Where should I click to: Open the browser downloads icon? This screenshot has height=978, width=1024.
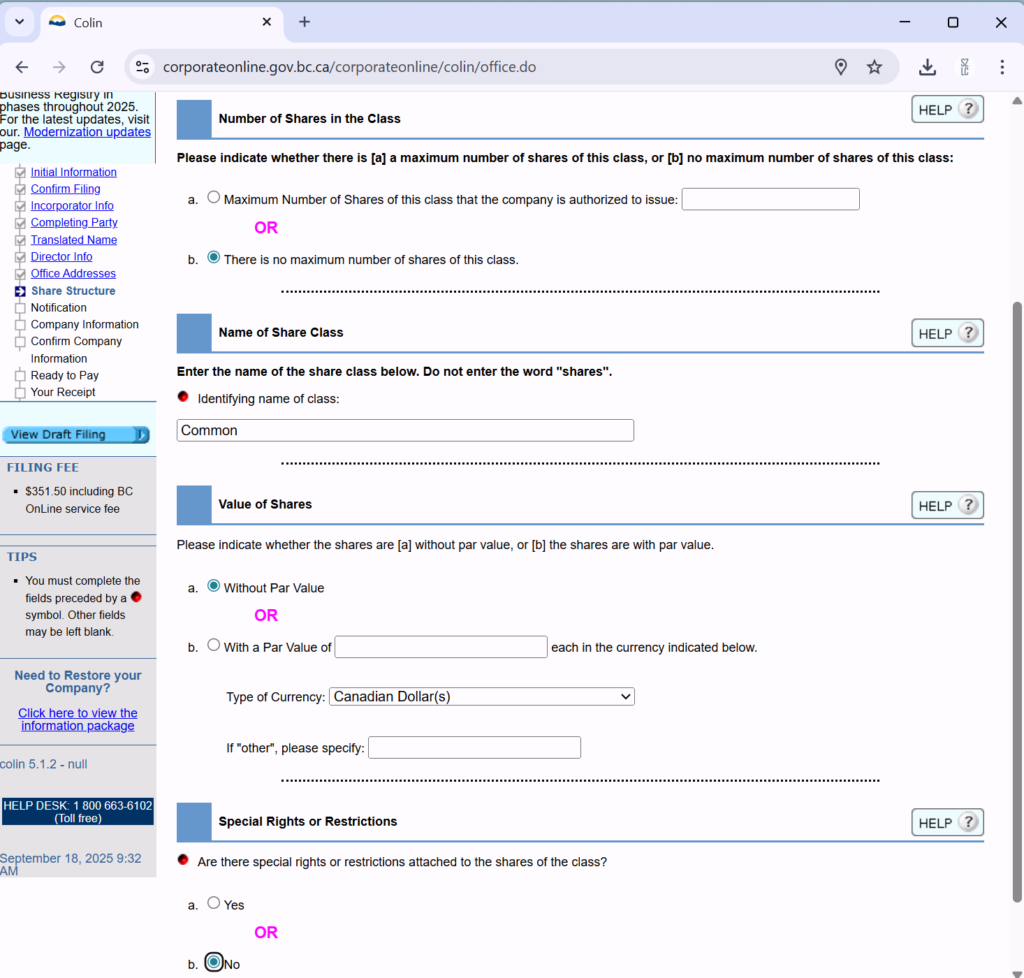pyautogui.click(x=927, y=67)
